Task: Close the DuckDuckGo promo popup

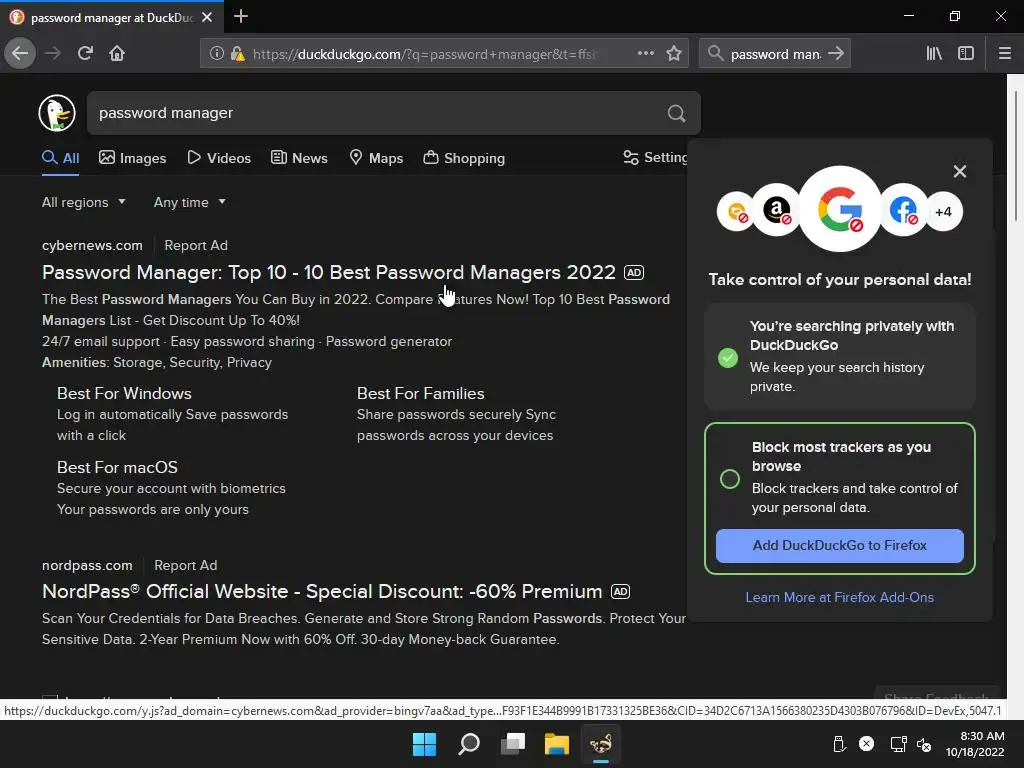Action: pyautogui.click(x=959, y=171)
